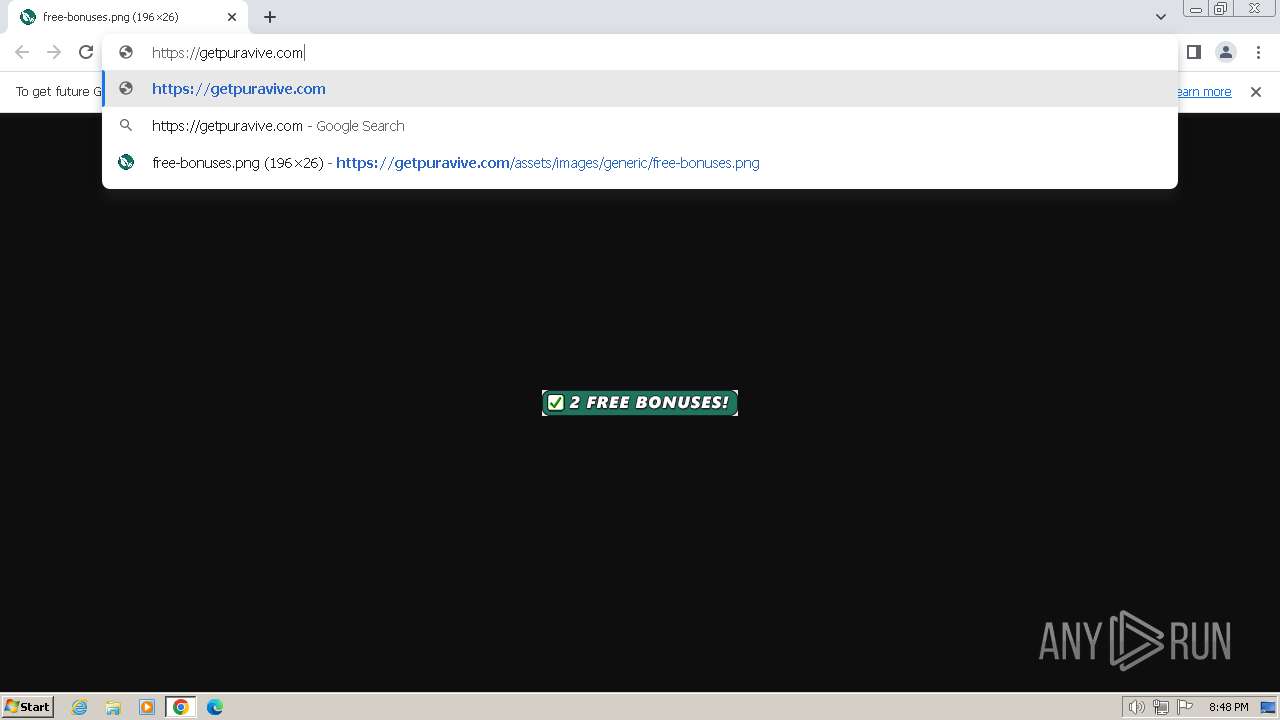Dismiss the infobar with X button

pyautogui.click(x=1256, y=92)
